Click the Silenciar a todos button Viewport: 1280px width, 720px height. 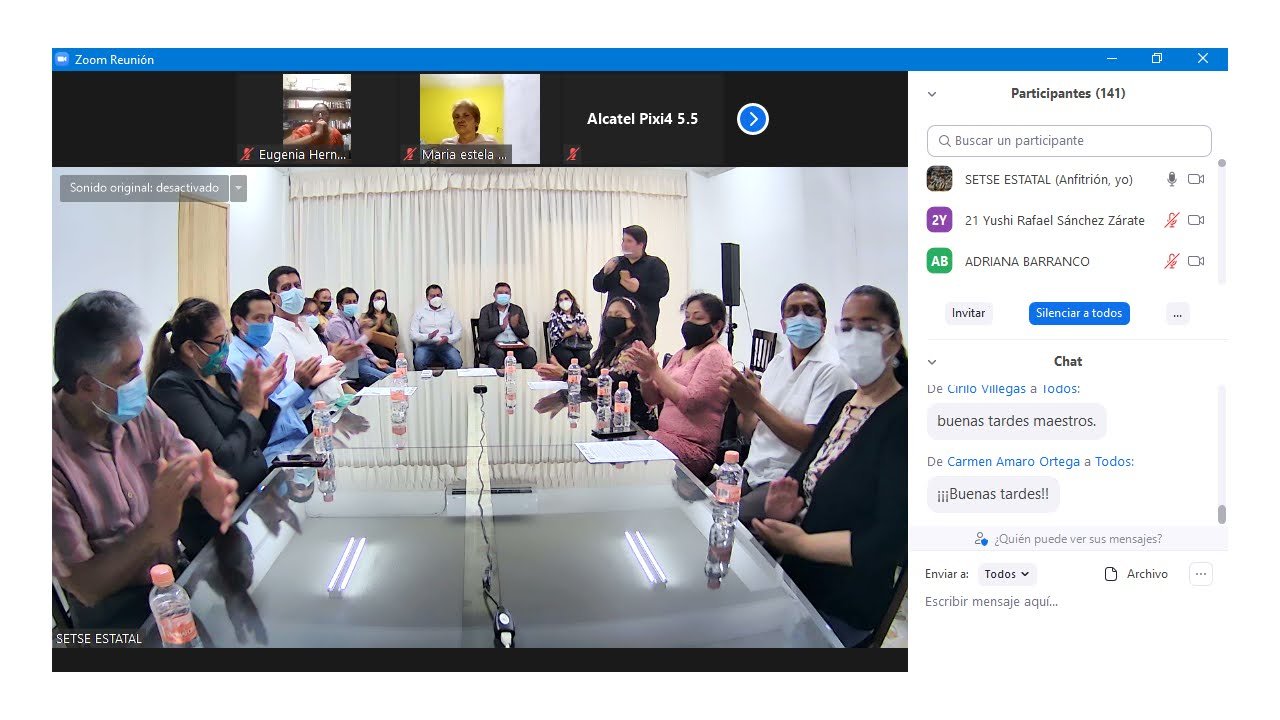(x=1079, y=313)
